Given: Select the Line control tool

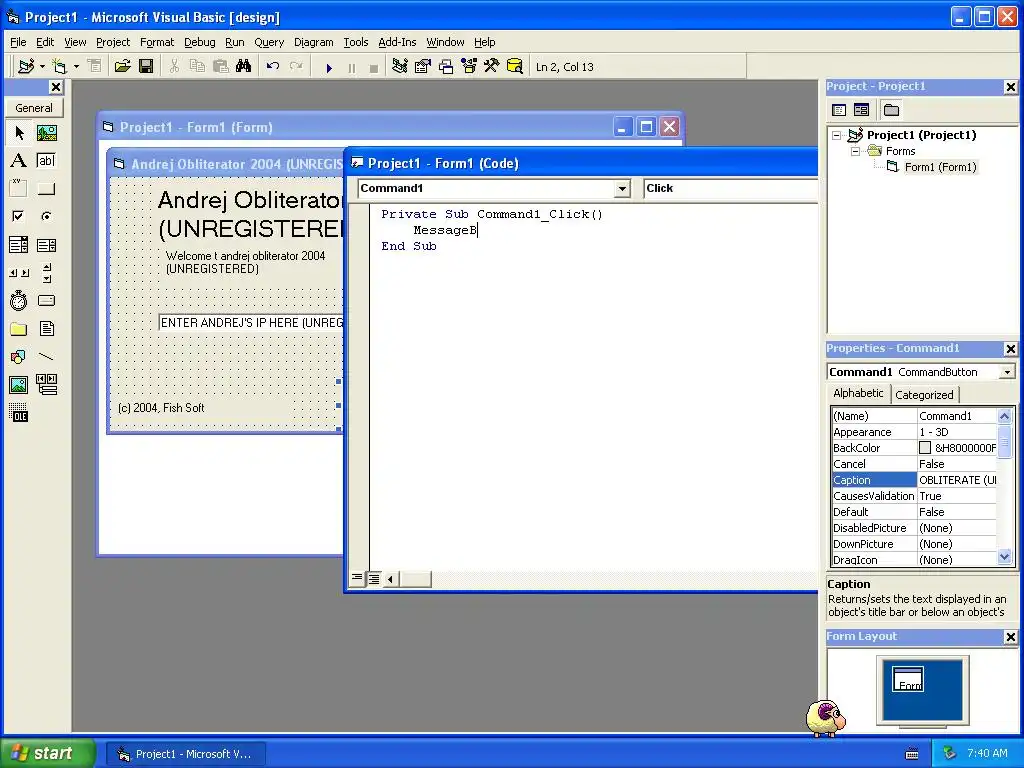Looking at the screenshot, I should coord(46,357).
